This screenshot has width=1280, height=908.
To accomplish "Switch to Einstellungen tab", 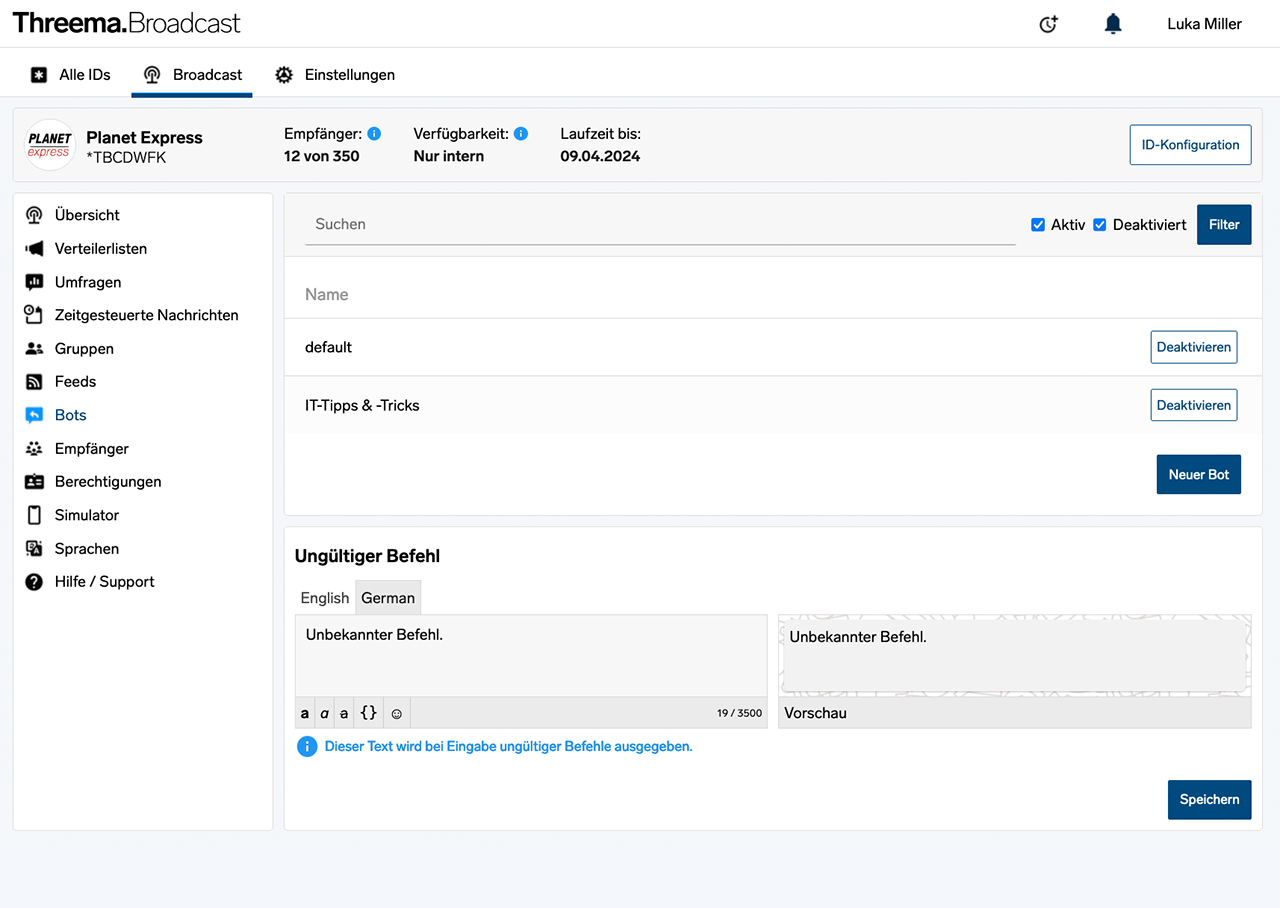I will [x=335, y=75].
